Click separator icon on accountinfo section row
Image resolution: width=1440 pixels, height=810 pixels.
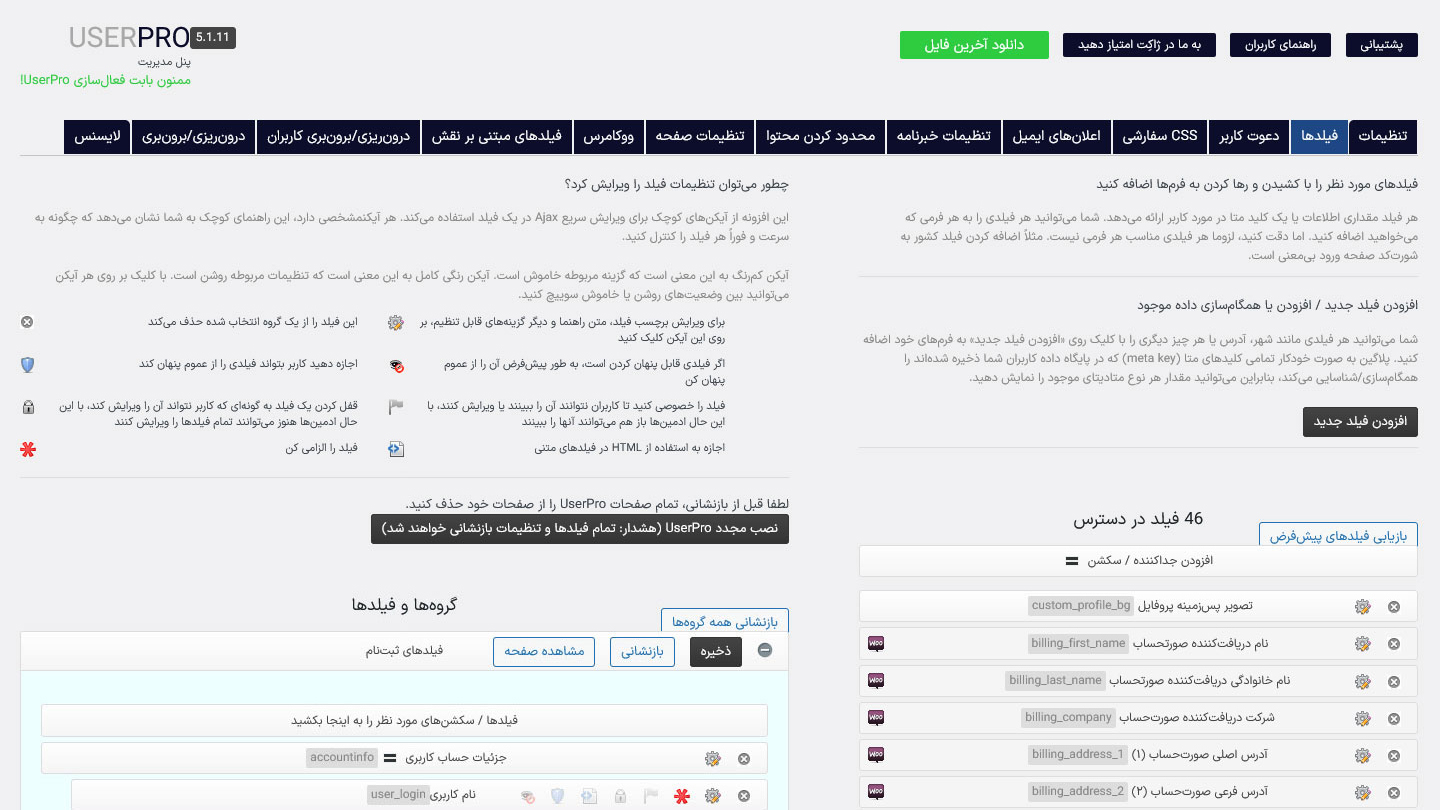pyautogui.click(x=390, y=758)
